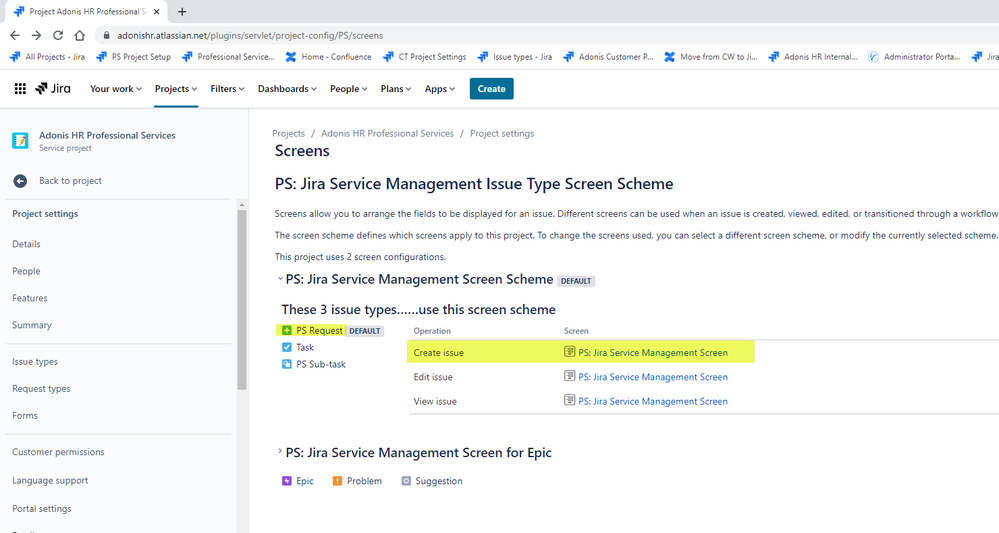The width and height of the screenshot is (999, 533).
Task: Open the All Projects - Jira bookmark
Action: (47, 57)
